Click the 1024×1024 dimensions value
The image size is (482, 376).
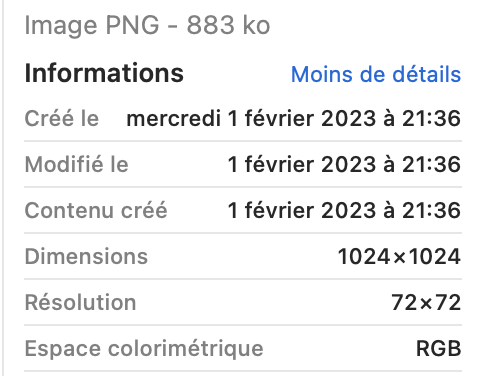[x=399, y=256]
